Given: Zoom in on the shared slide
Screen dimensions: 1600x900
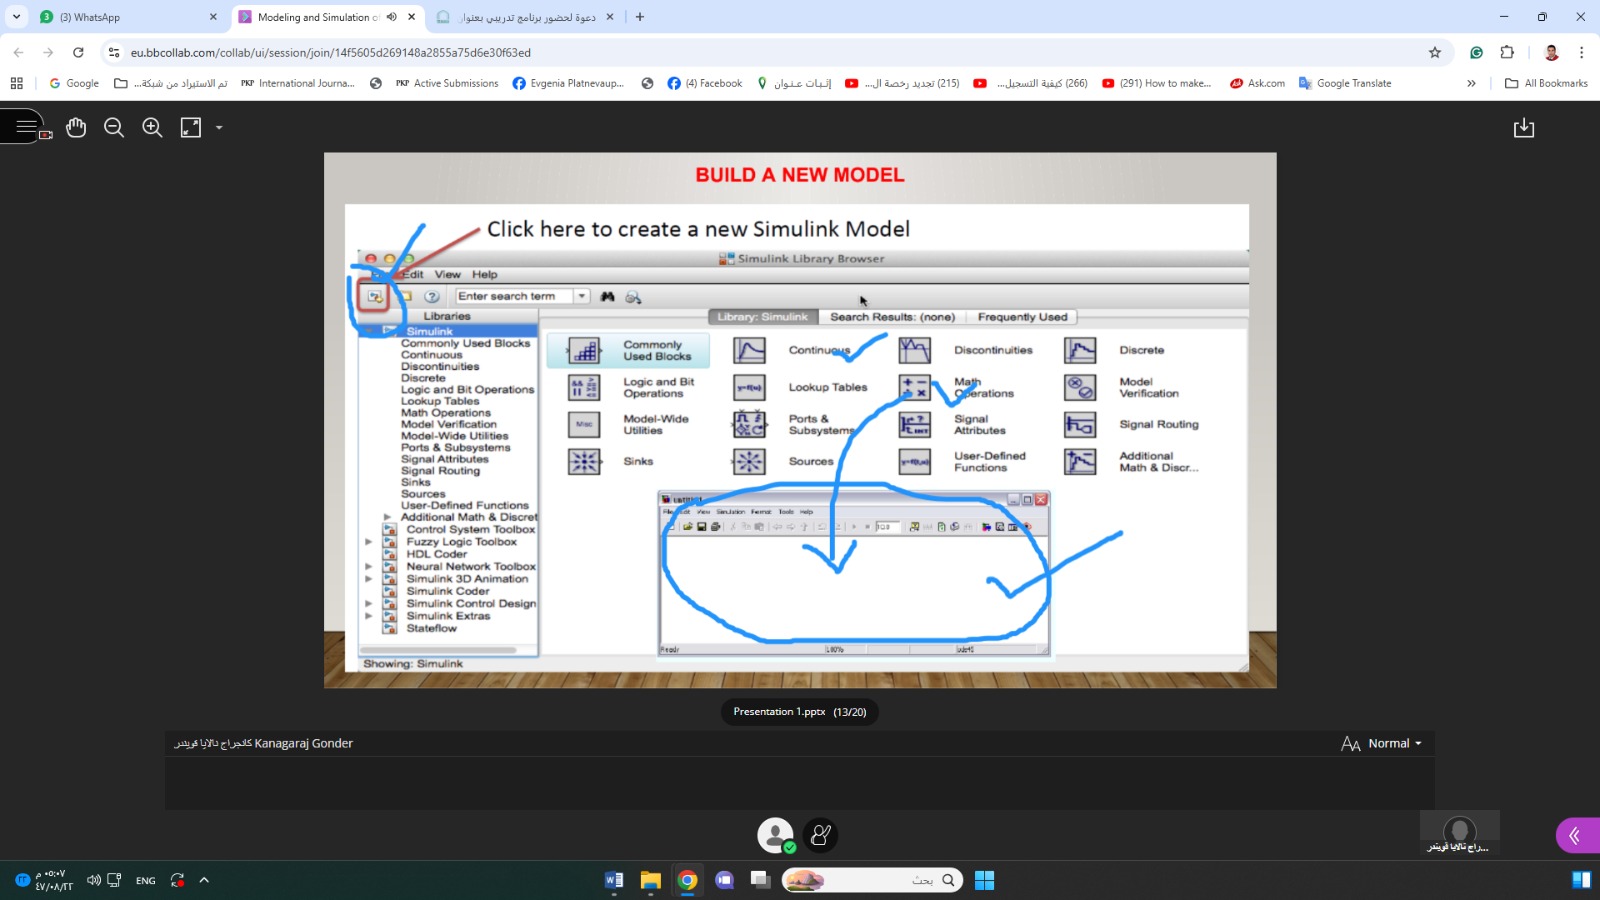Looking at the screenshot, I should (152, 128).
